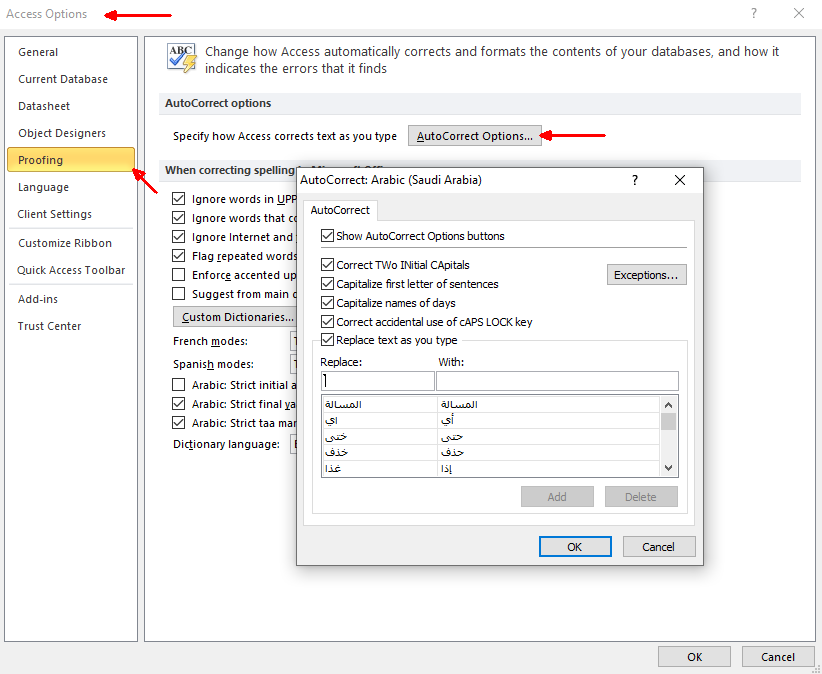822x674 pixels.
Task: Switch to the AutoCorrect tab
Action: [x=340, y=210]
